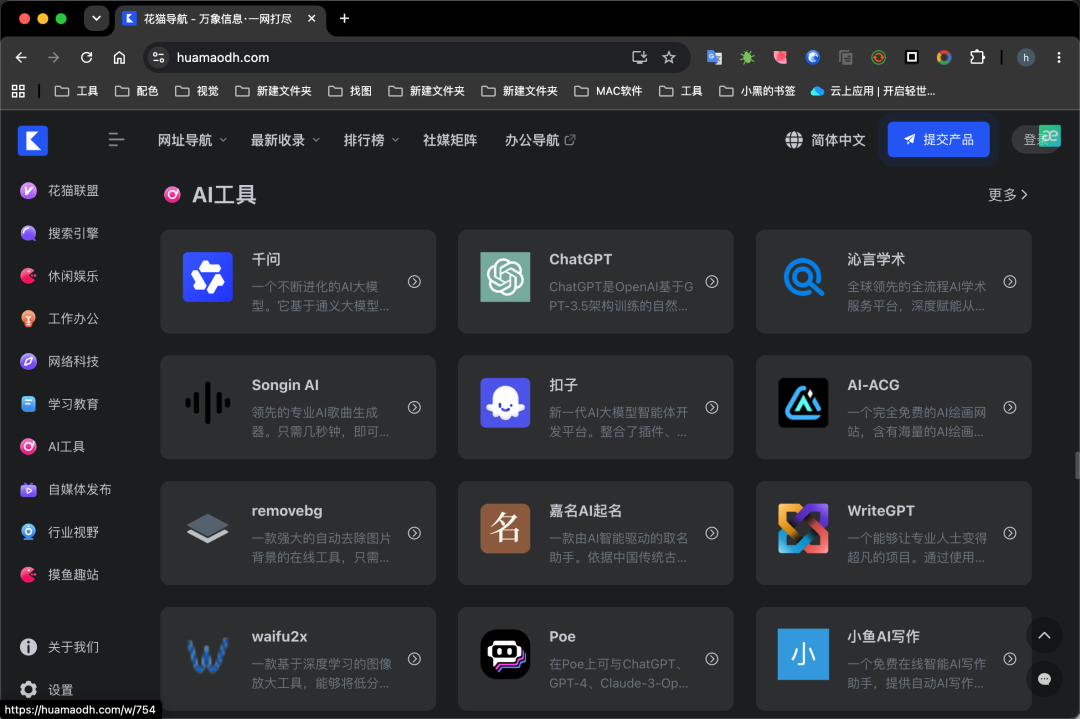Click the Poe robot icon

coord(505,654)
